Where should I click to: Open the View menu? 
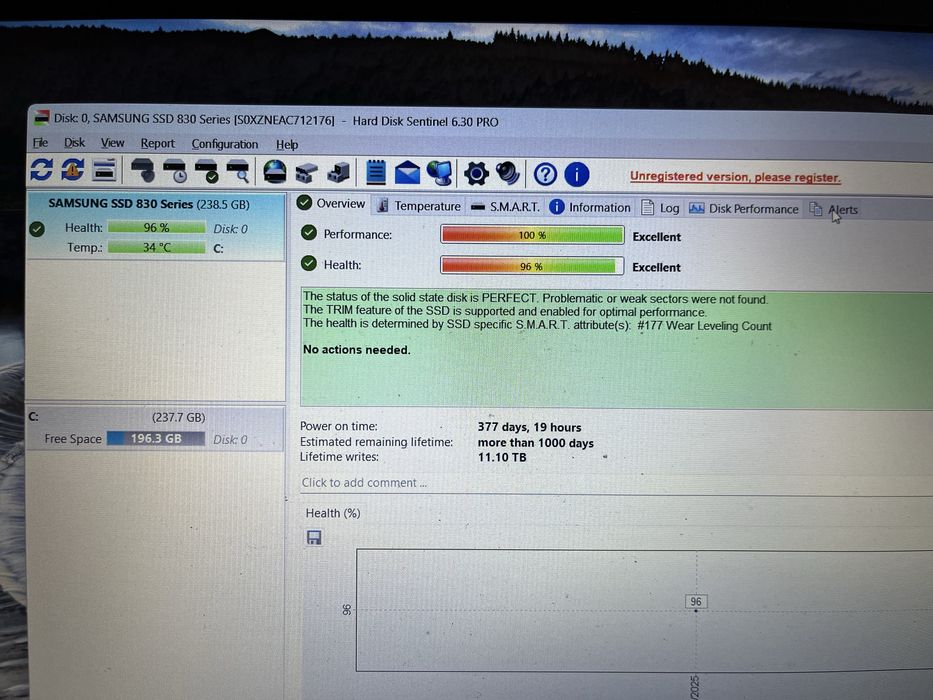(x=112, y=143)
